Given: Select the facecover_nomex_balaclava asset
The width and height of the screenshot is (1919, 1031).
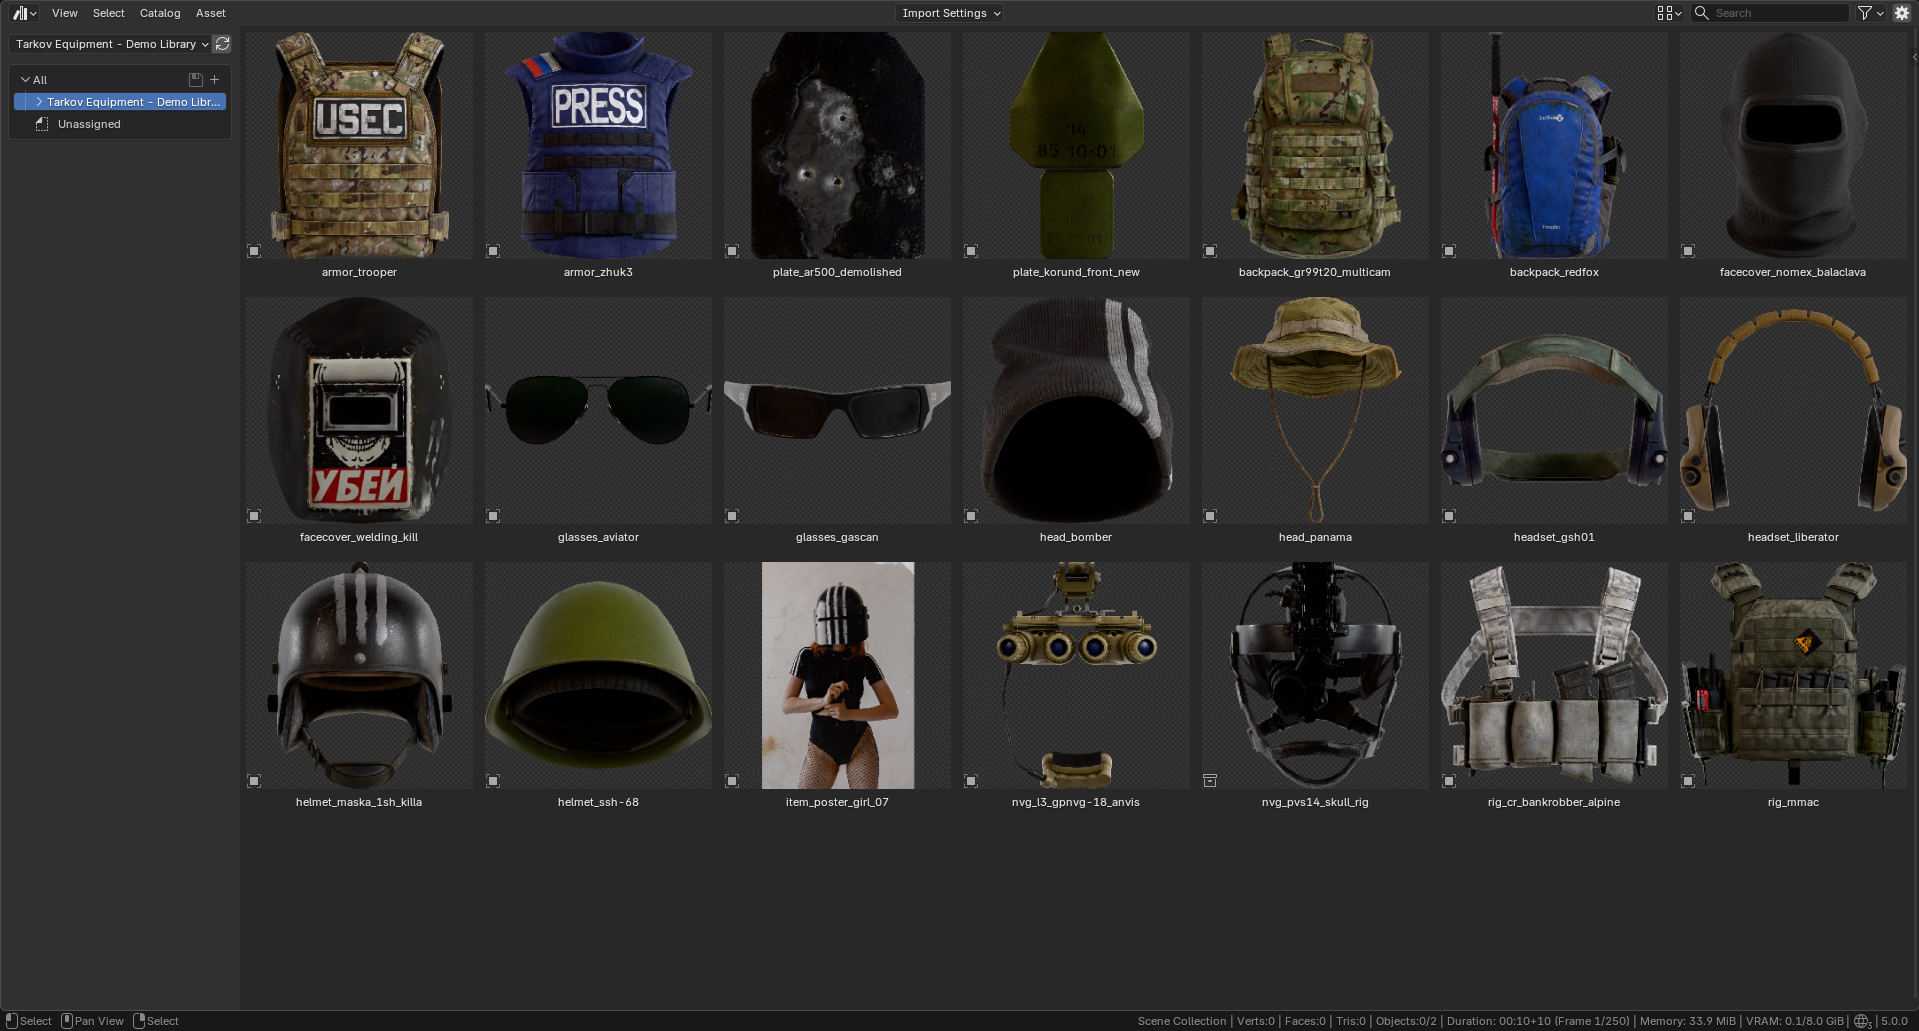Looking at the screenshot, I should (1793, 146).
